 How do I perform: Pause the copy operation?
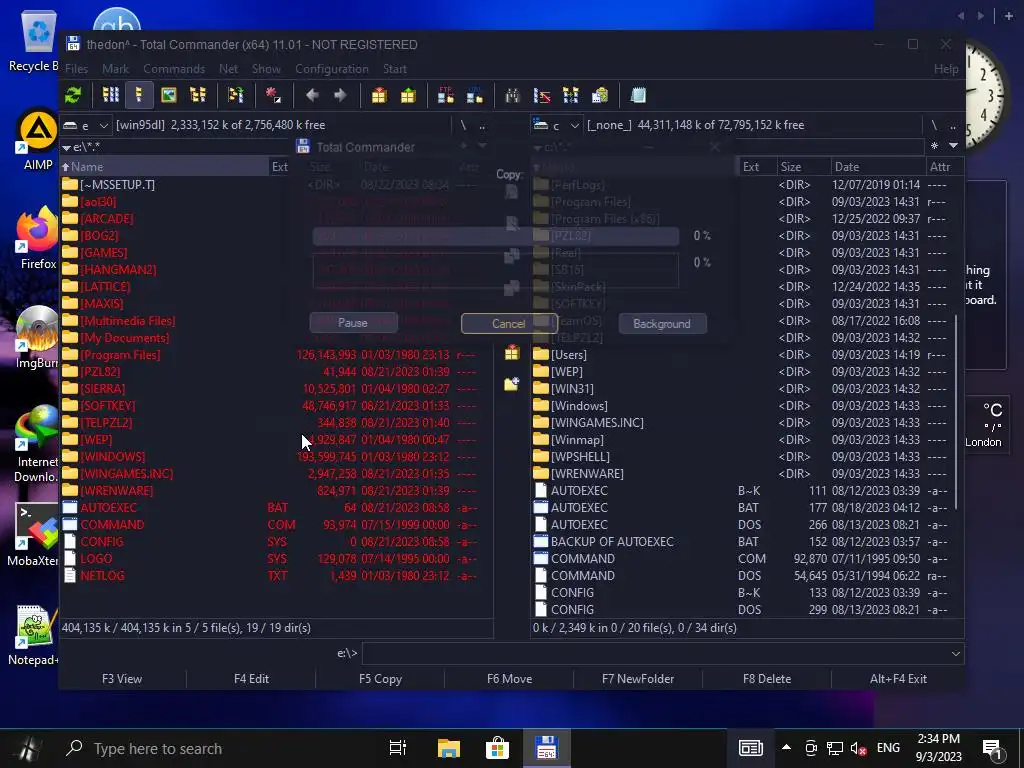click(353, 323)
